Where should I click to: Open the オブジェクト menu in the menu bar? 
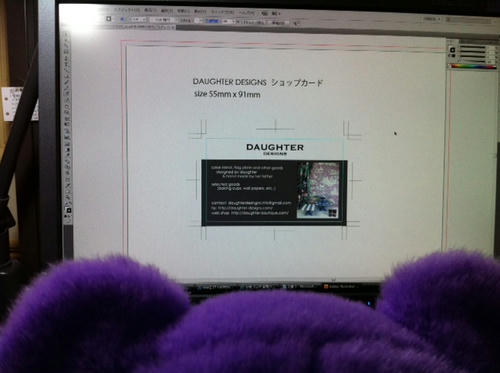[x=127, y=10]
